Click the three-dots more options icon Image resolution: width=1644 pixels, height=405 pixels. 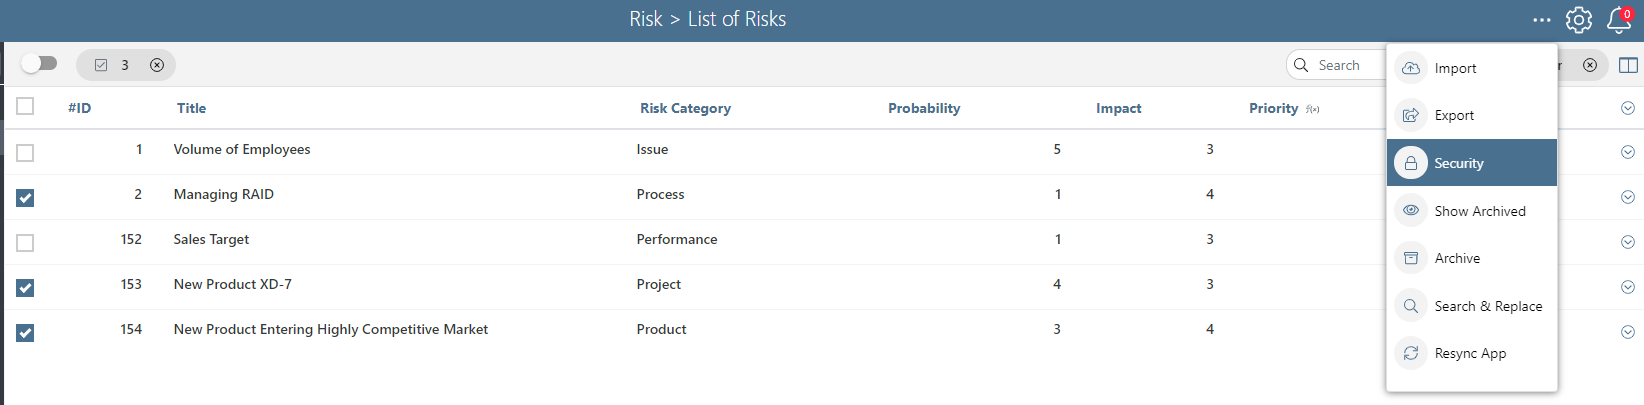pyautogui.click(x=1542, y=20)
